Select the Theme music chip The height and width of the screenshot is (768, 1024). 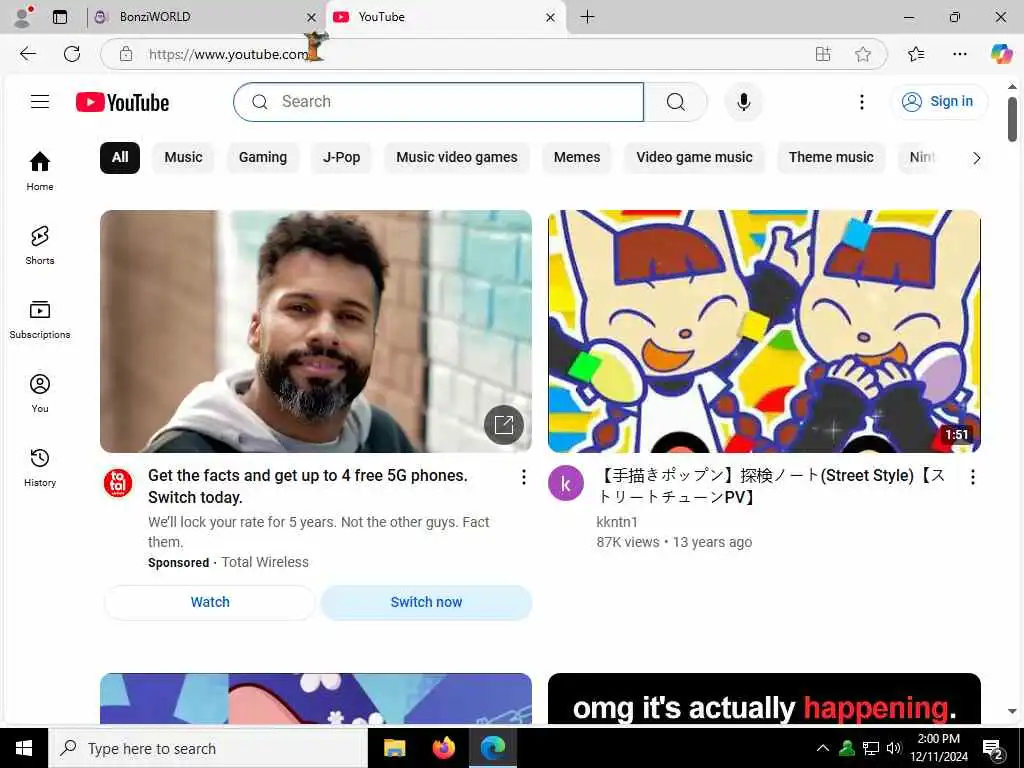point(831,157)
